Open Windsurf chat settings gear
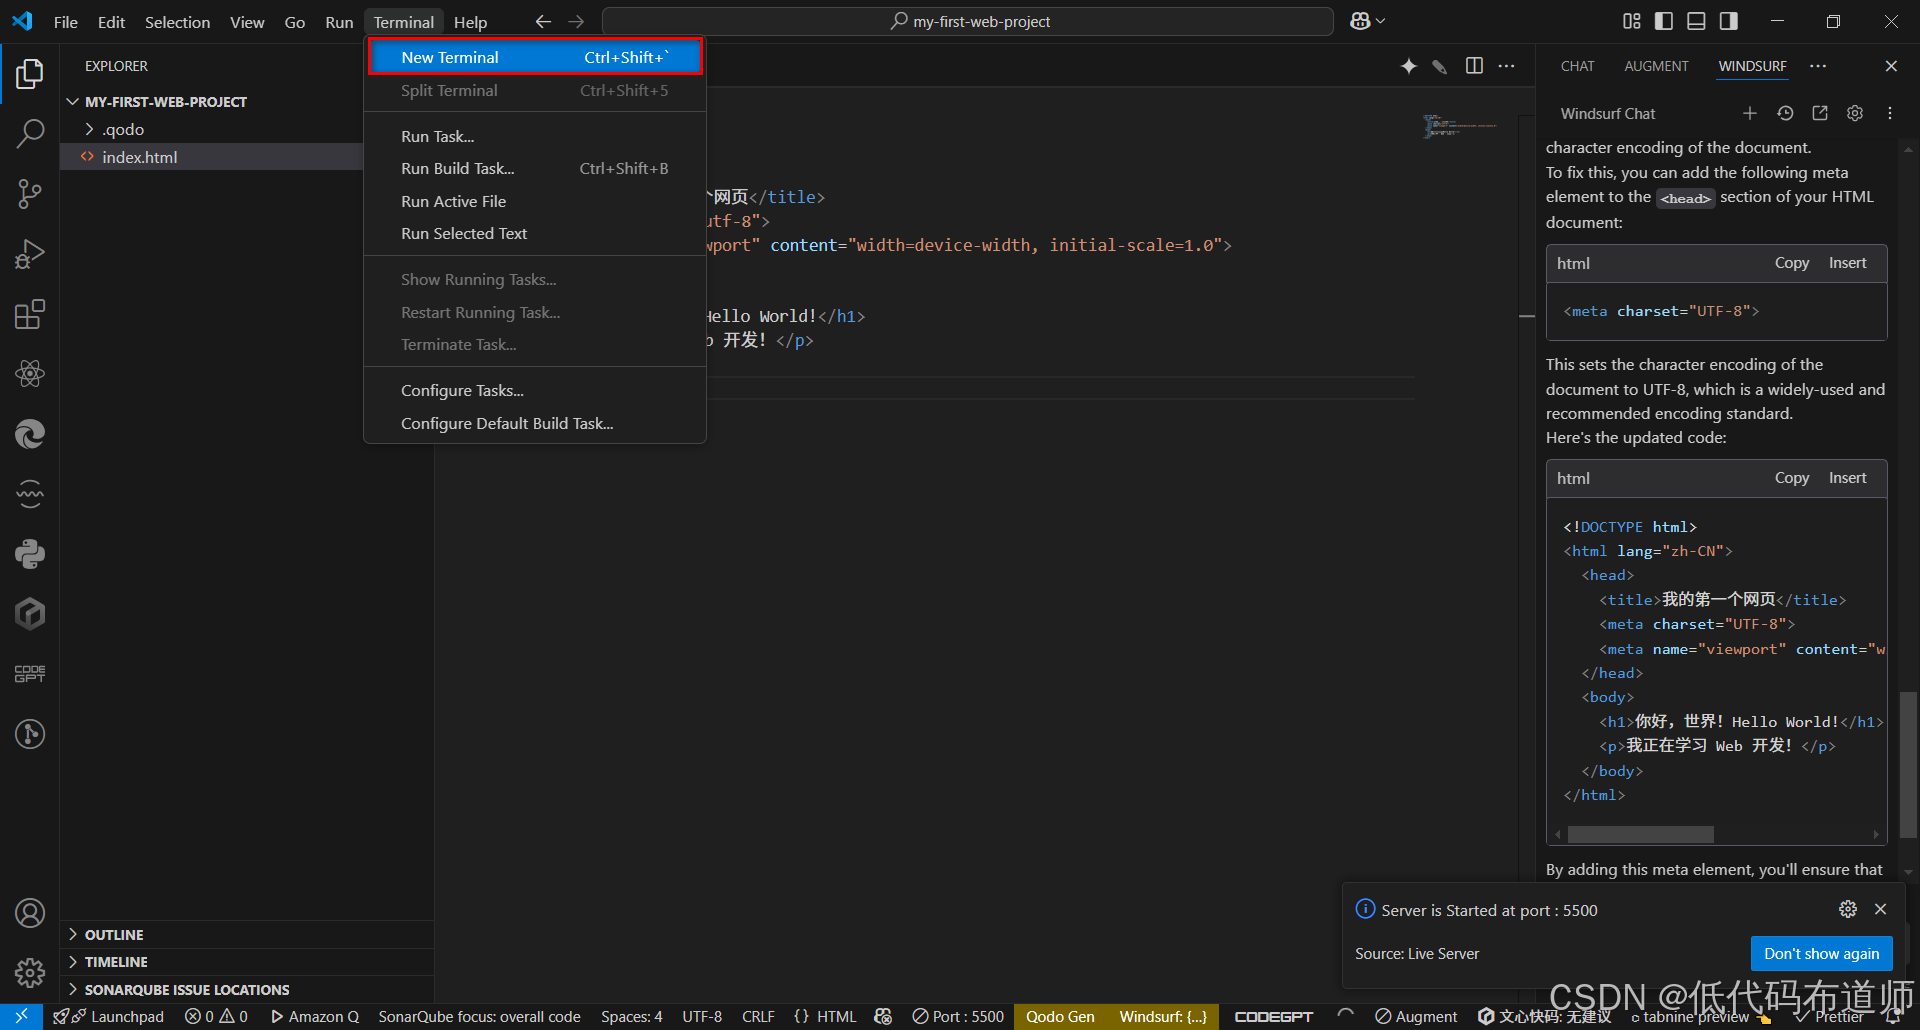The height and width of the screenshot is (1030, 1920). tap(1855, 113)
